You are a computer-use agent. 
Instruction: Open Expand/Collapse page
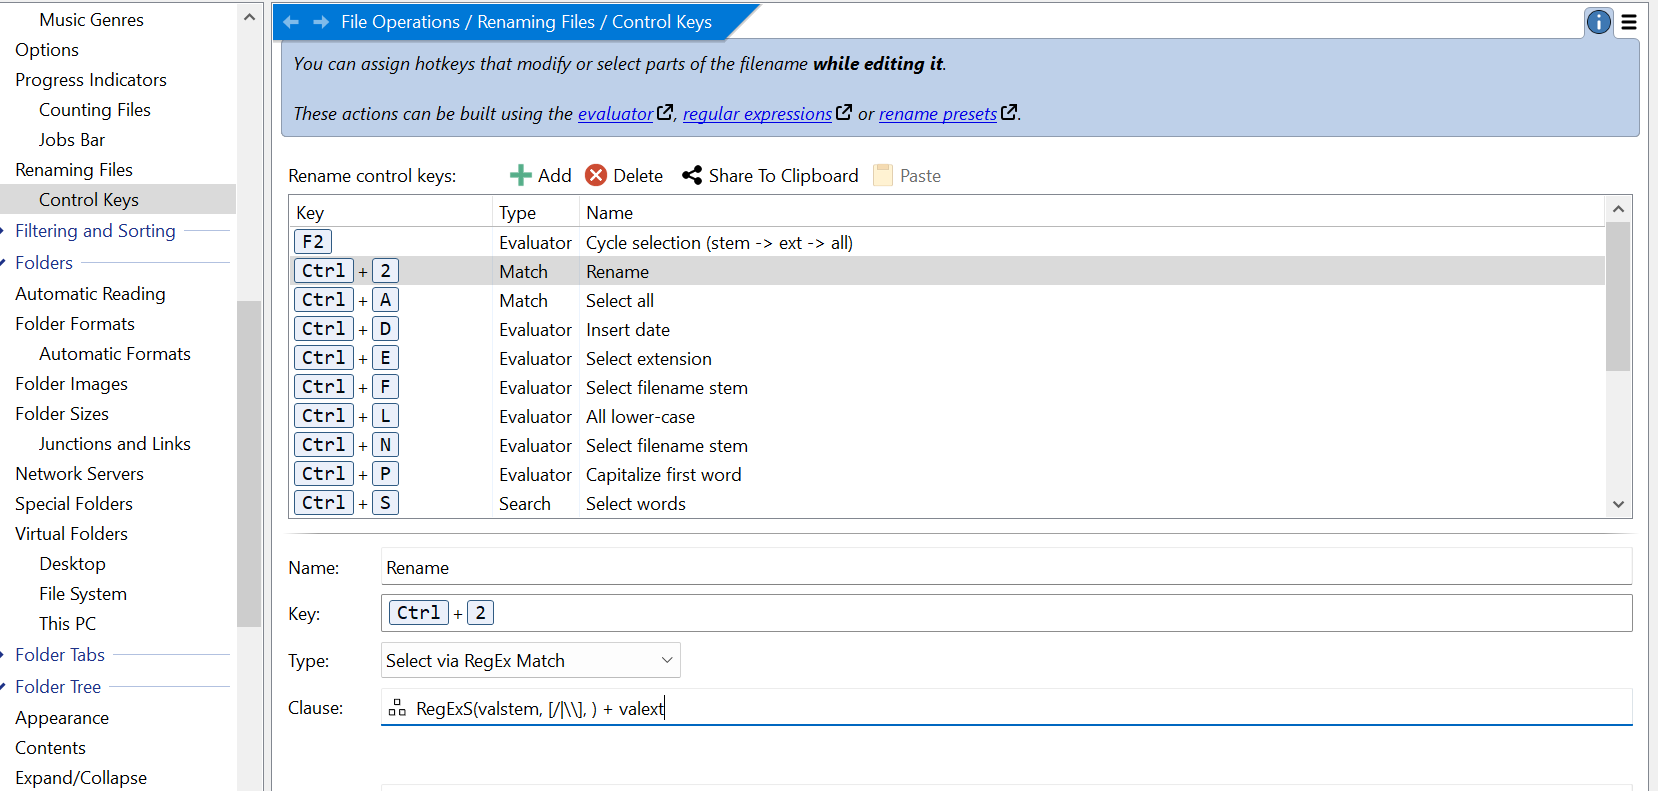coord(81,778)
